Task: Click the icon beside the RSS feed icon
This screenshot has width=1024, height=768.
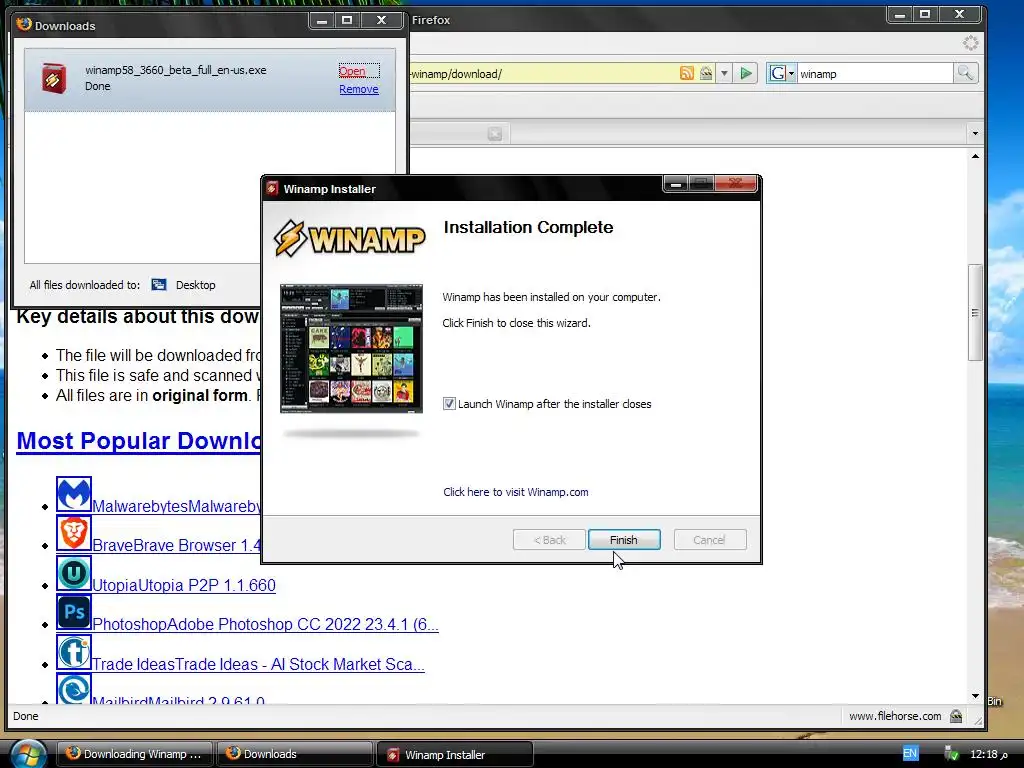Action: click(706, 73)
